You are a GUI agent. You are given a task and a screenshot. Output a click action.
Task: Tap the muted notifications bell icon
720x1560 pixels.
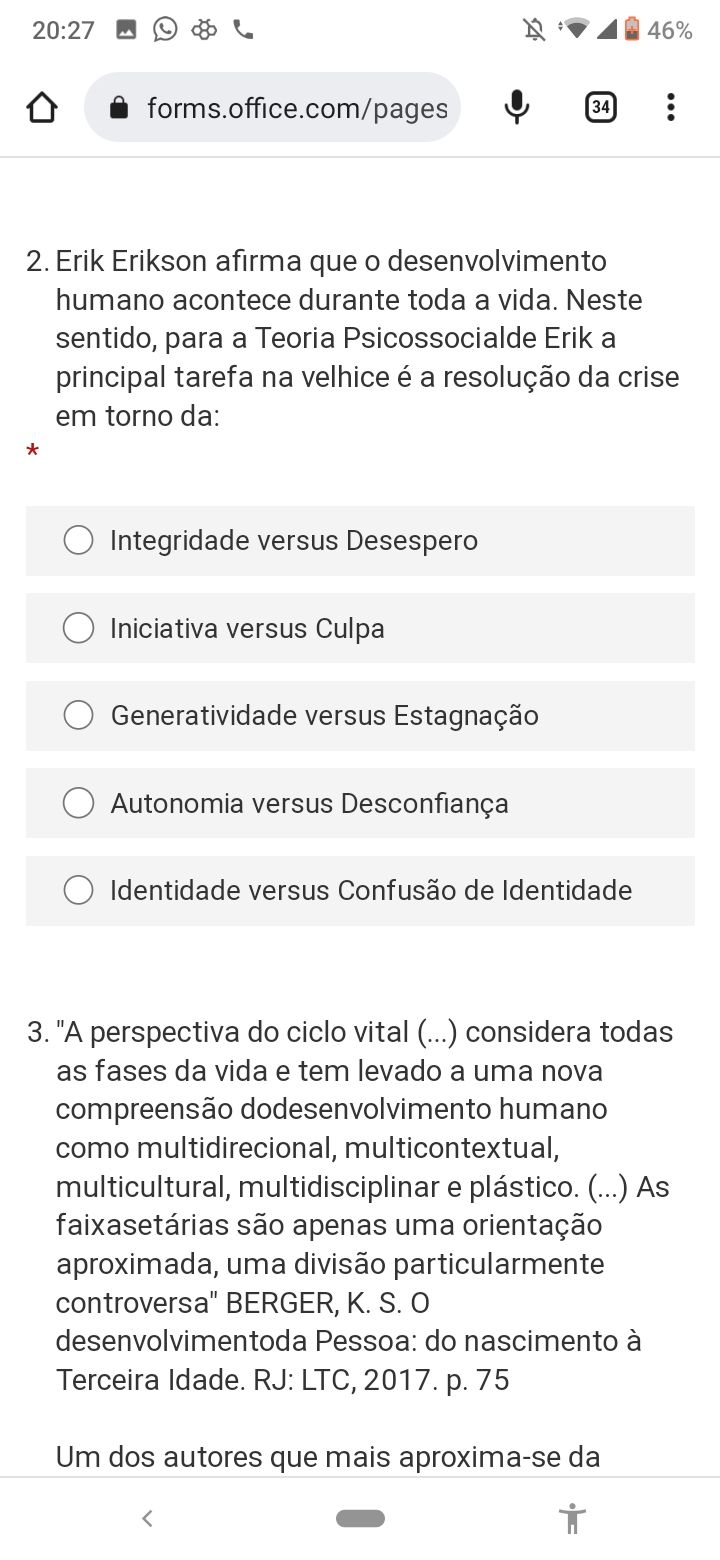(535, 30)
